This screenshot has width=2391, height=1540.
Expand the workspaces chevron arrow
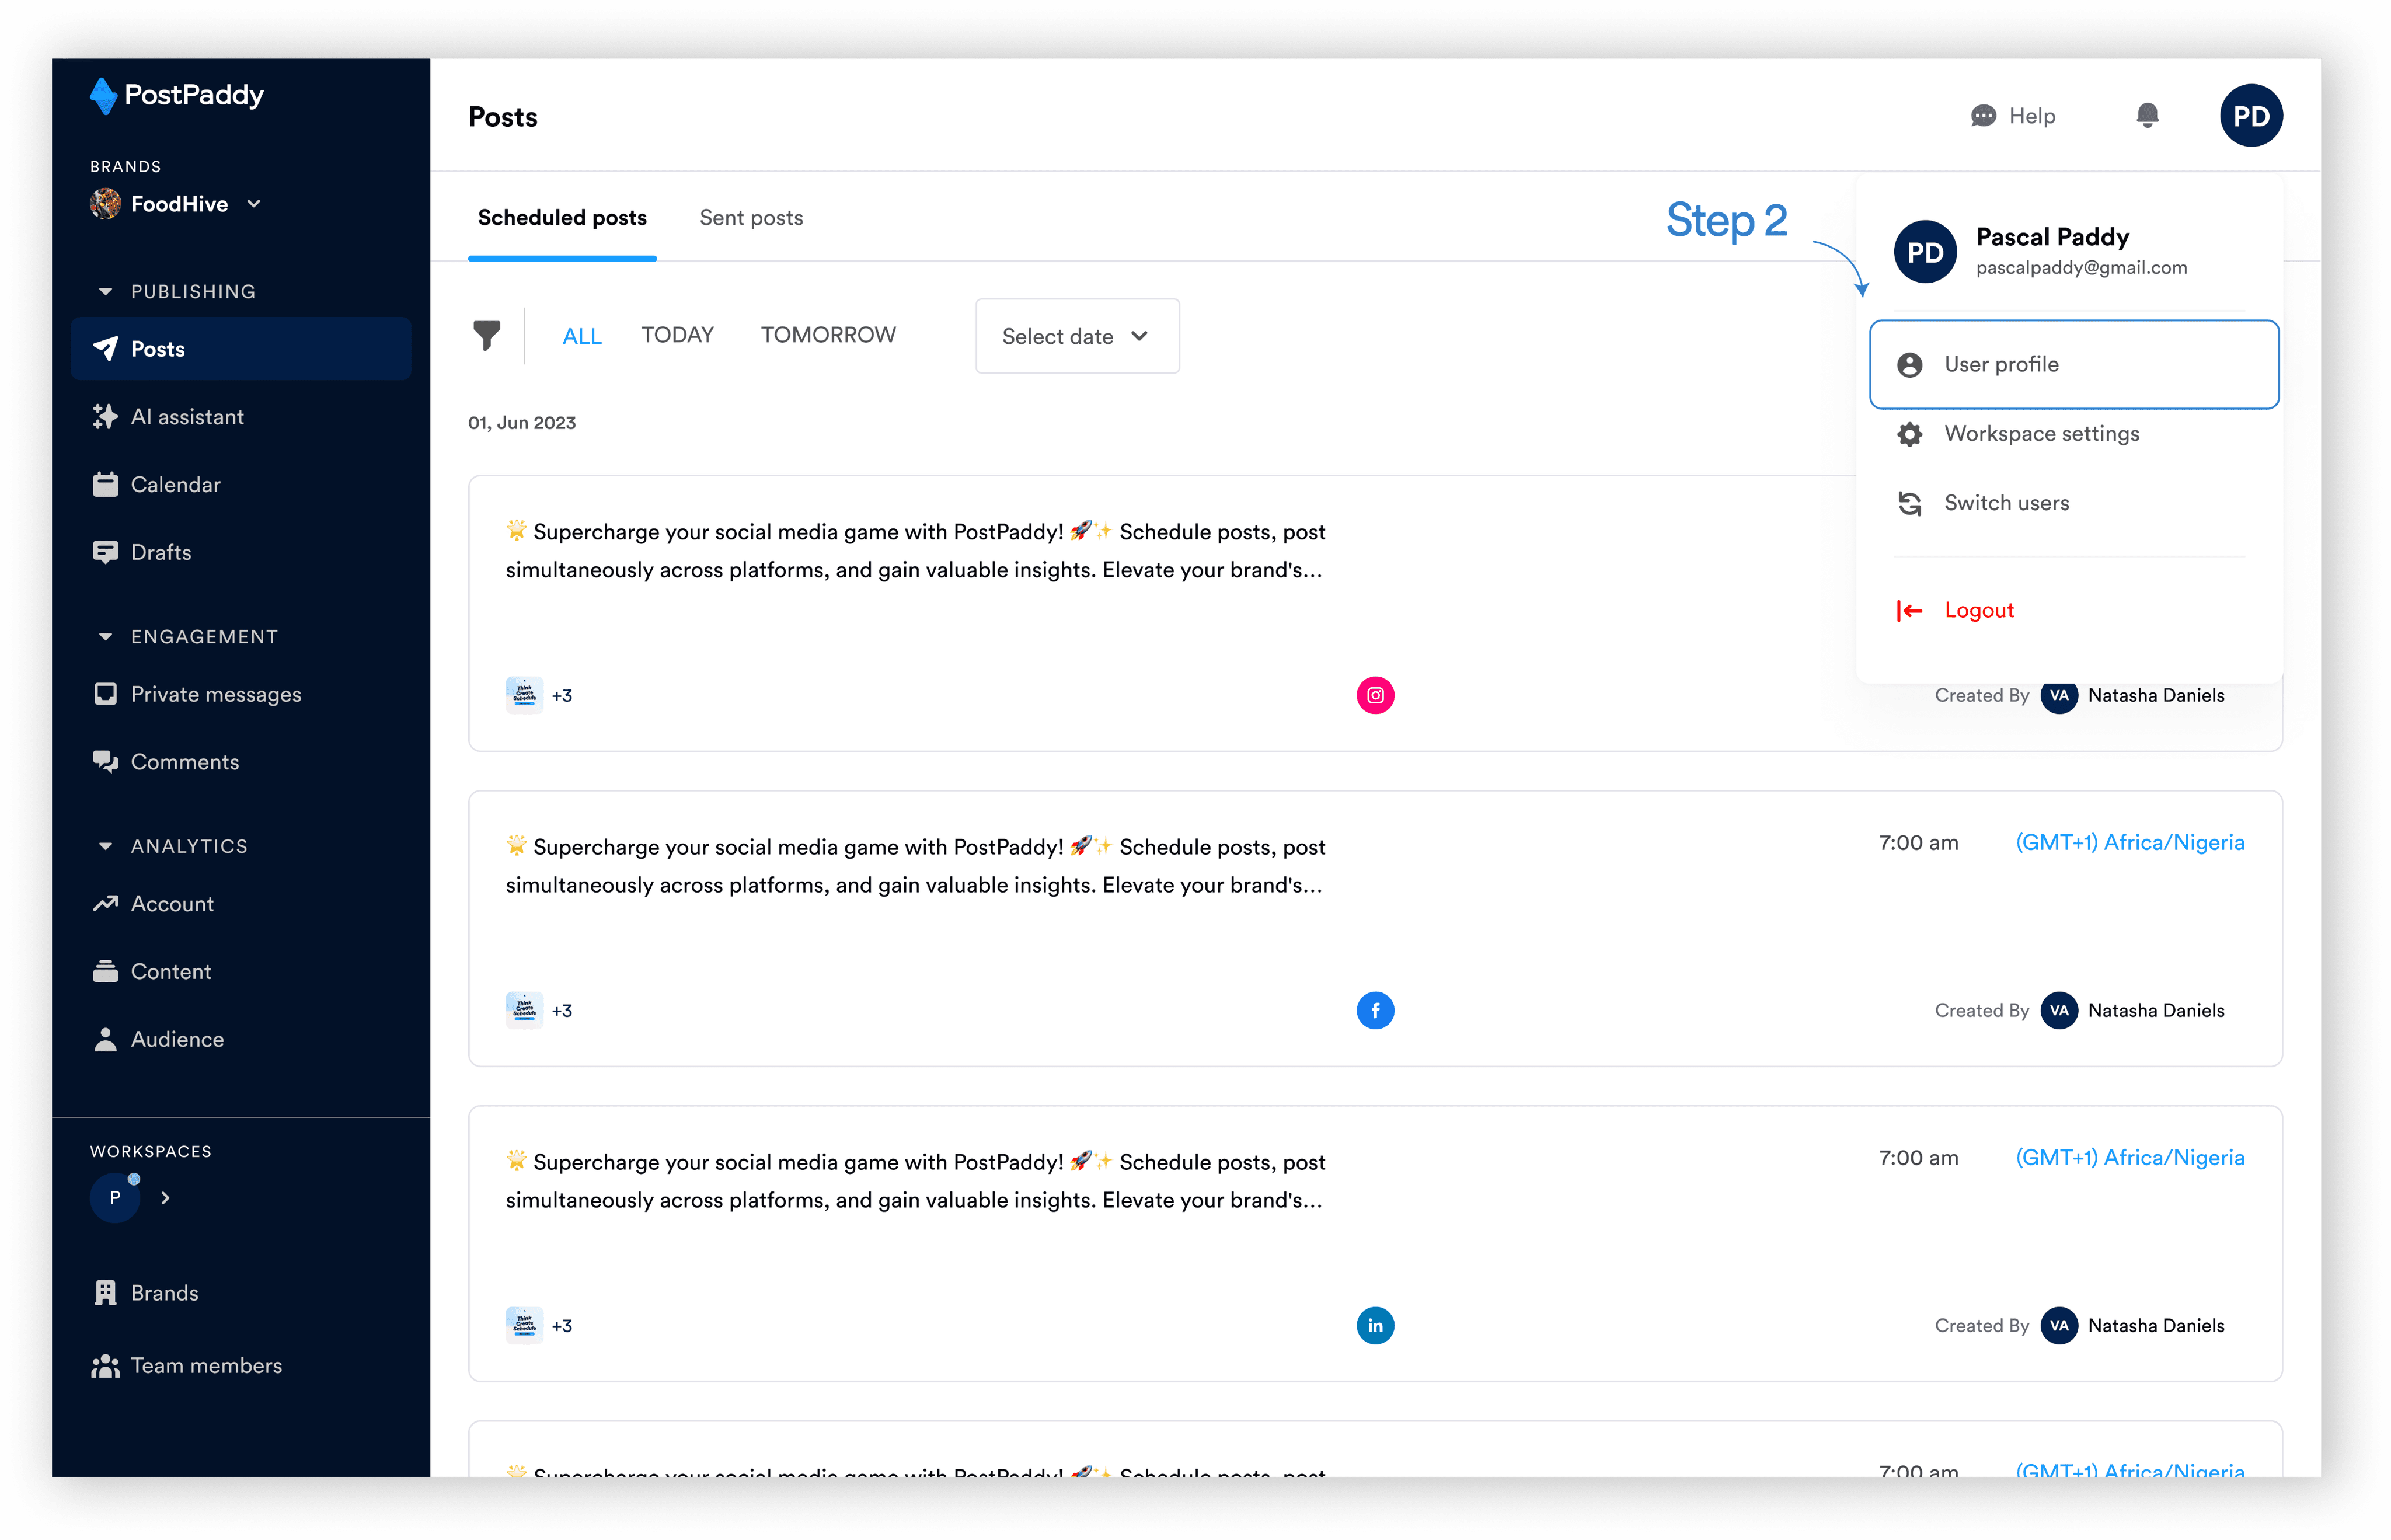pyautogui.click(x=166, y=1197)
